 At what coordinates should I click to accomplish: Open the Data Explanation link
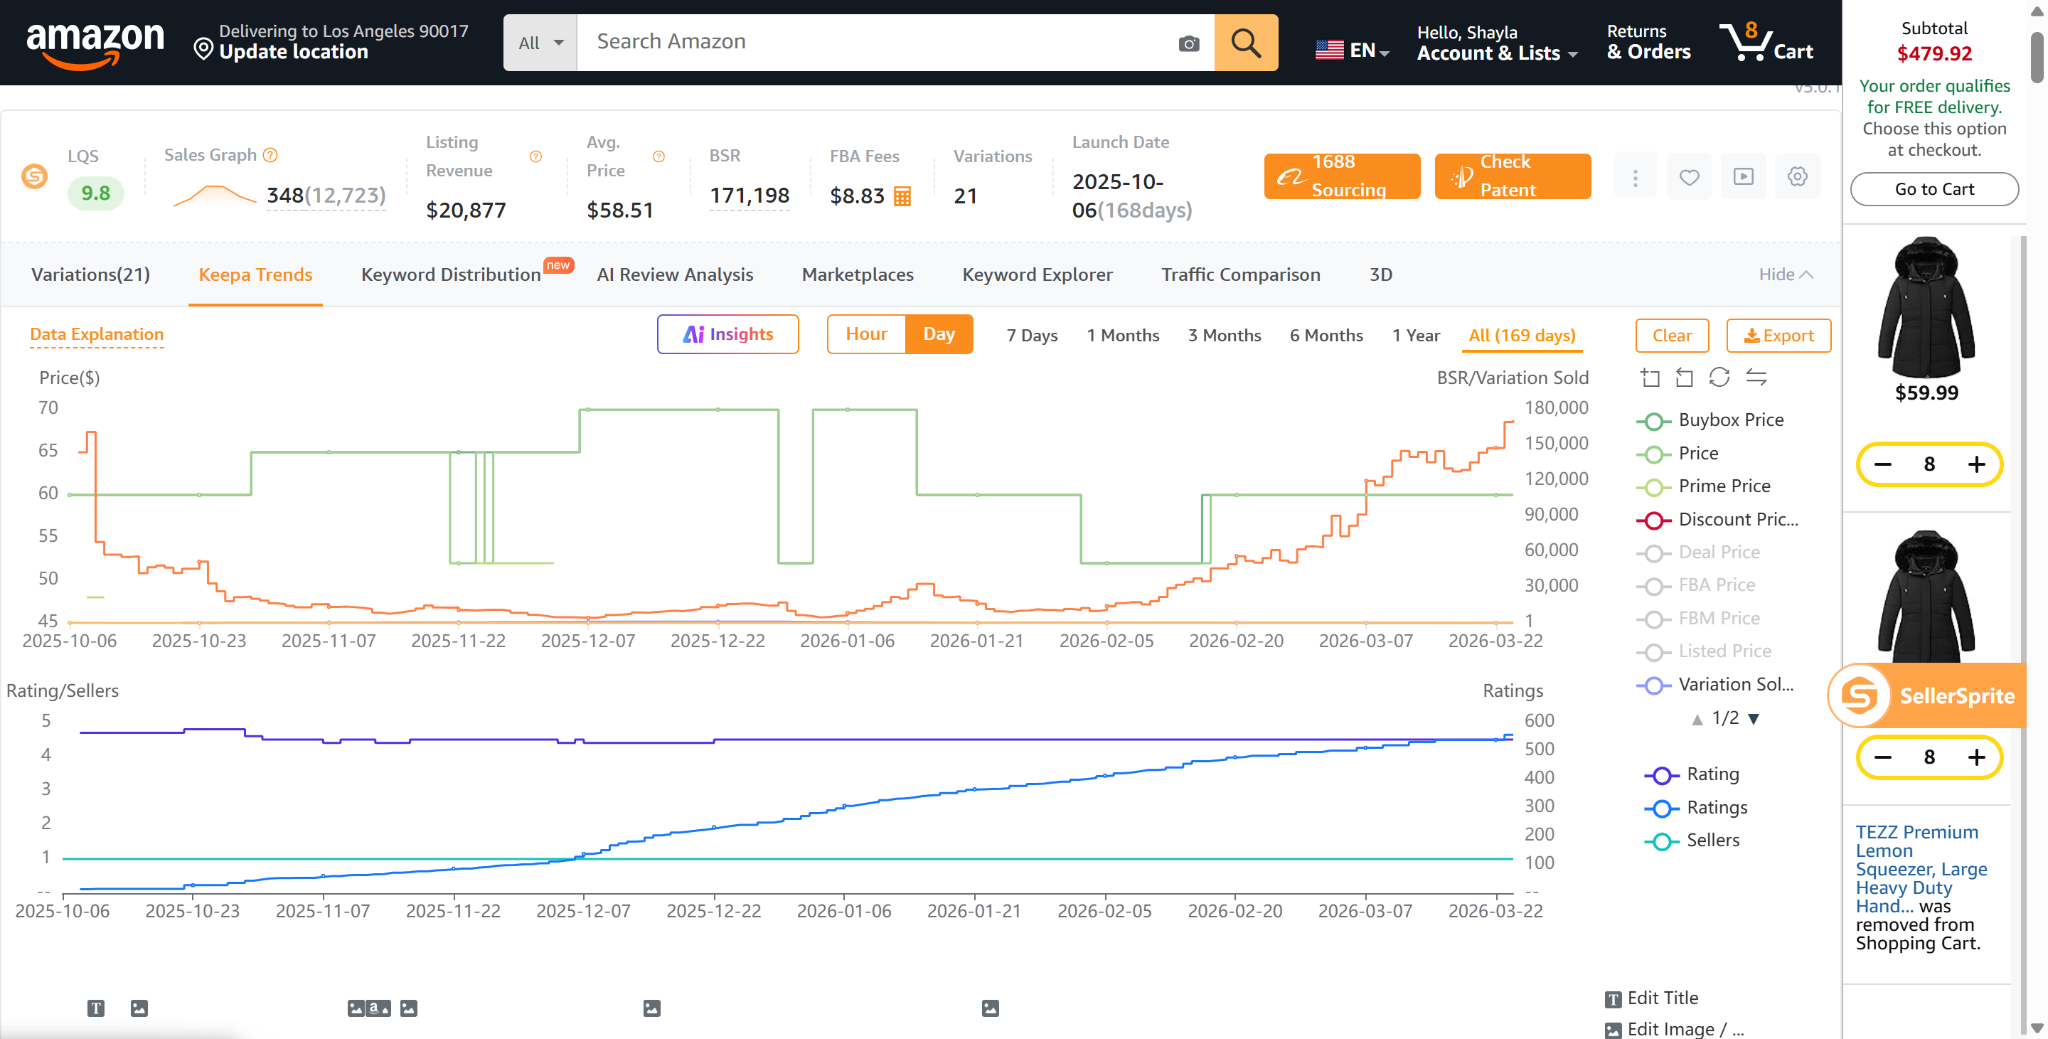click(96, 334)
